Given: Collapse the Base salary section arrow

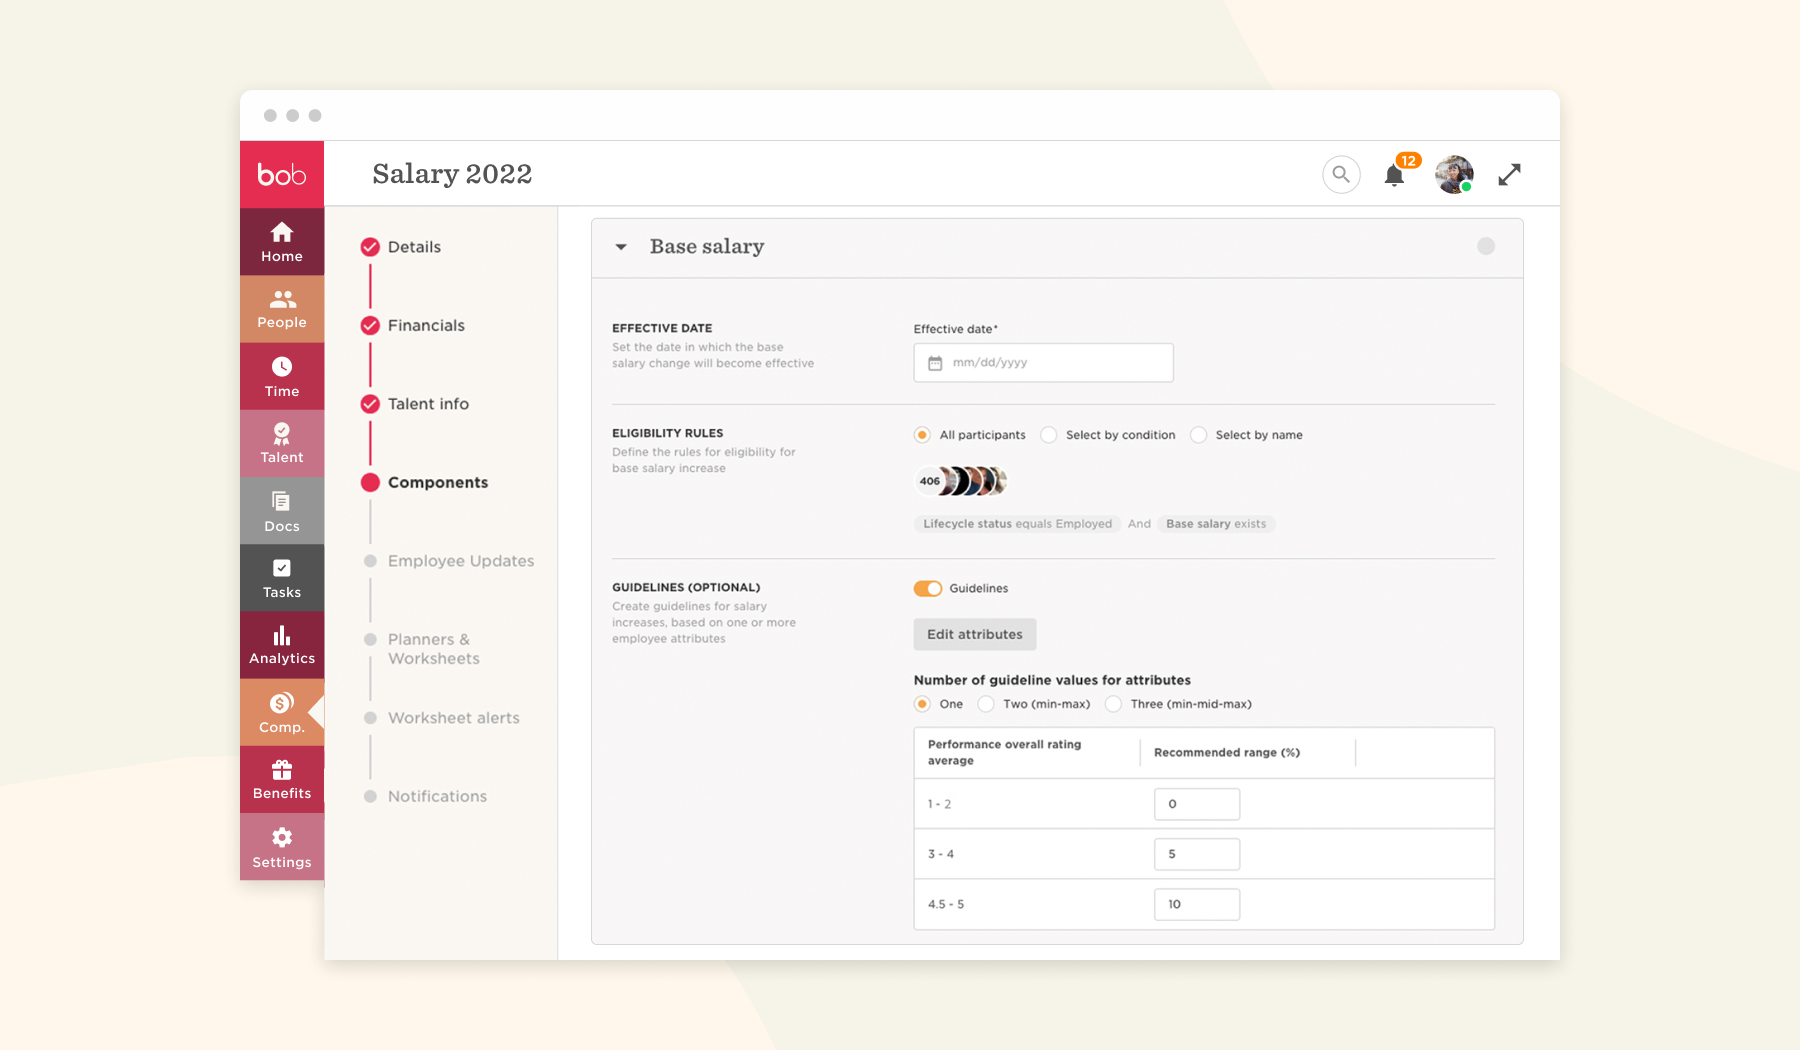Looking at the screenshot, I should coord(621,247).
